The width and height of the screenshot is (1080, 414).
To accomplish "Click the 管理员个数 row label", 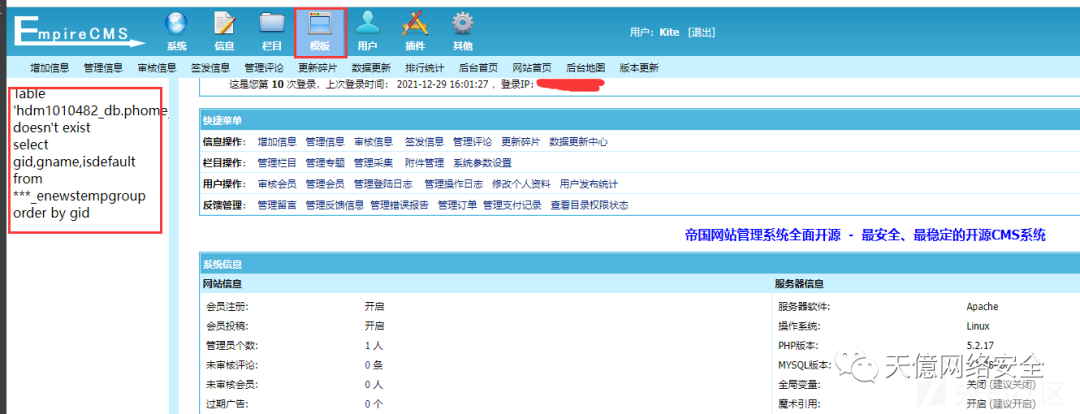I will tap(232, 345).
